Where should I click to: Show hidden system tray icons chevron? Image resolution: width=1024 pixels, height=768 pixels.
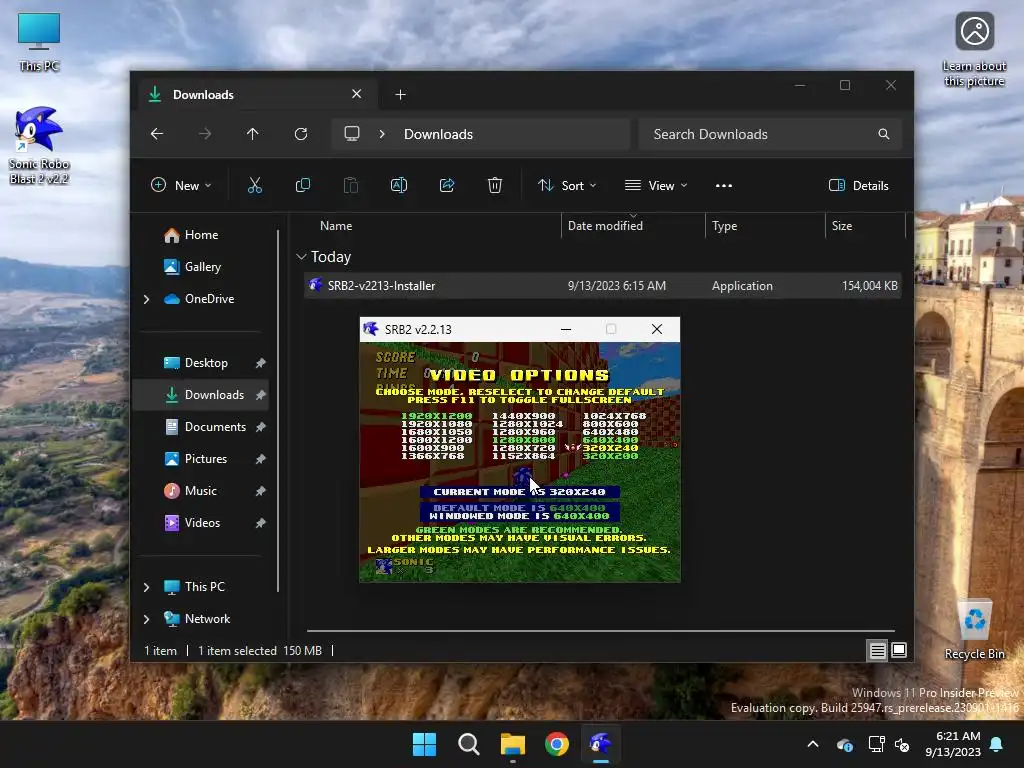click(x=813, y=744)
